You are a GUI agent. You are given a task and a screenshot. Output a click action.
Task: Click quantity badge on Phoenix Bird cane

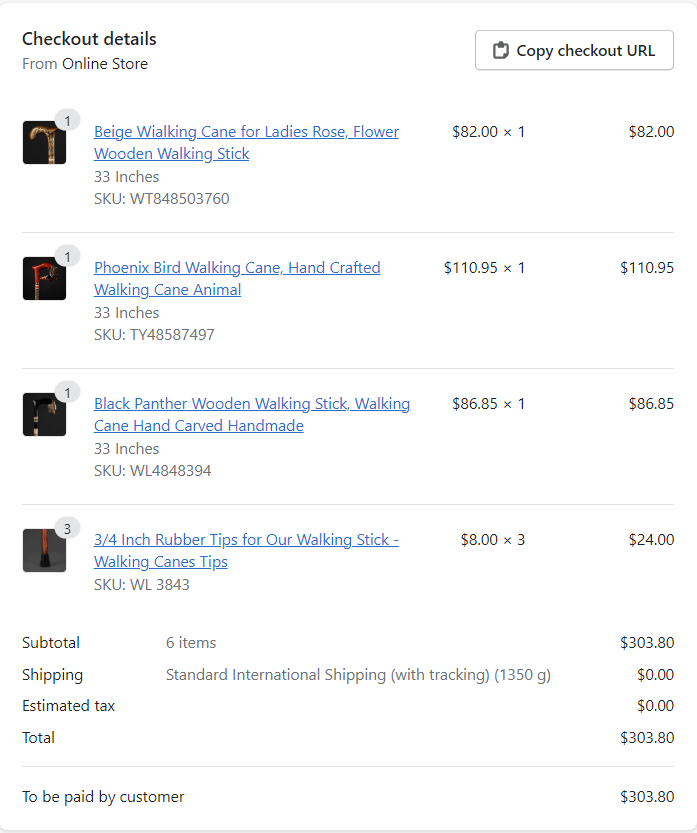[x=68, y=257]
